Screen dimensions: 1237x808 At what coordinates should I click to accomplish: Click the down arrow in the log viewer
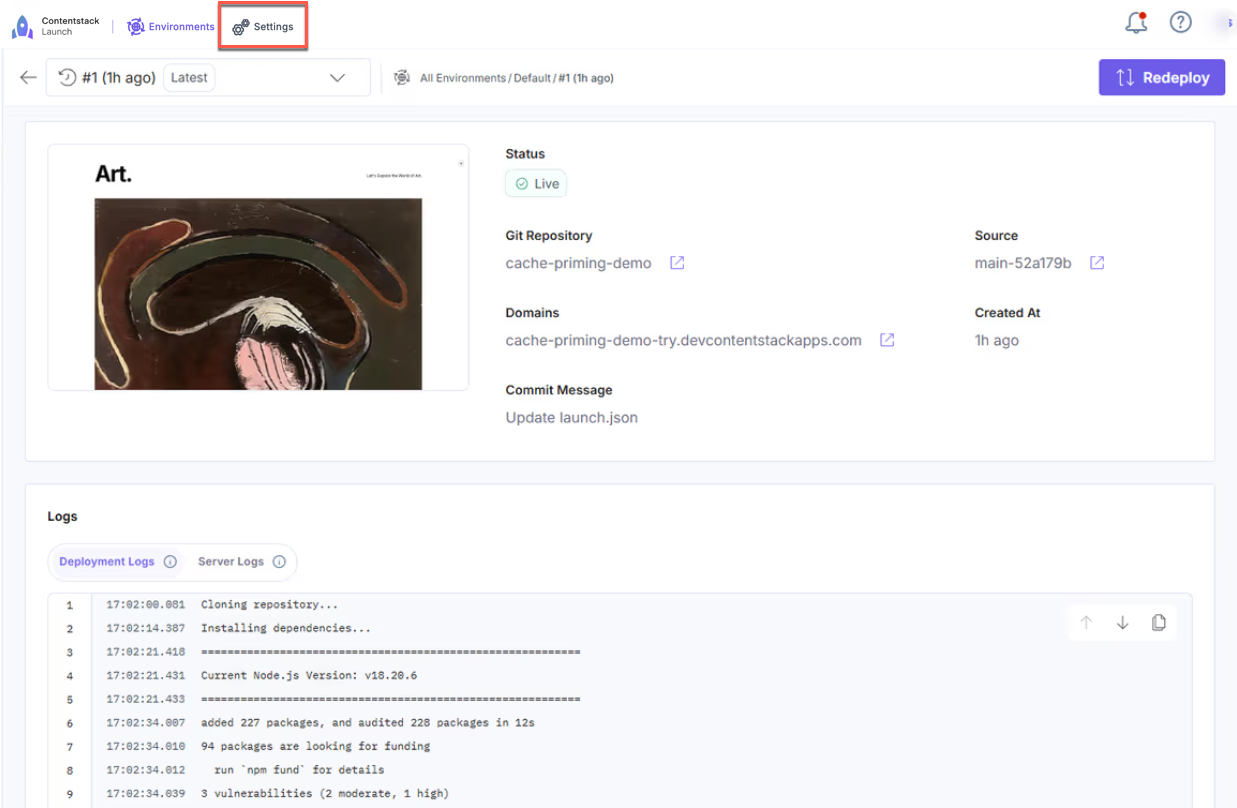tap(1122, 622)
